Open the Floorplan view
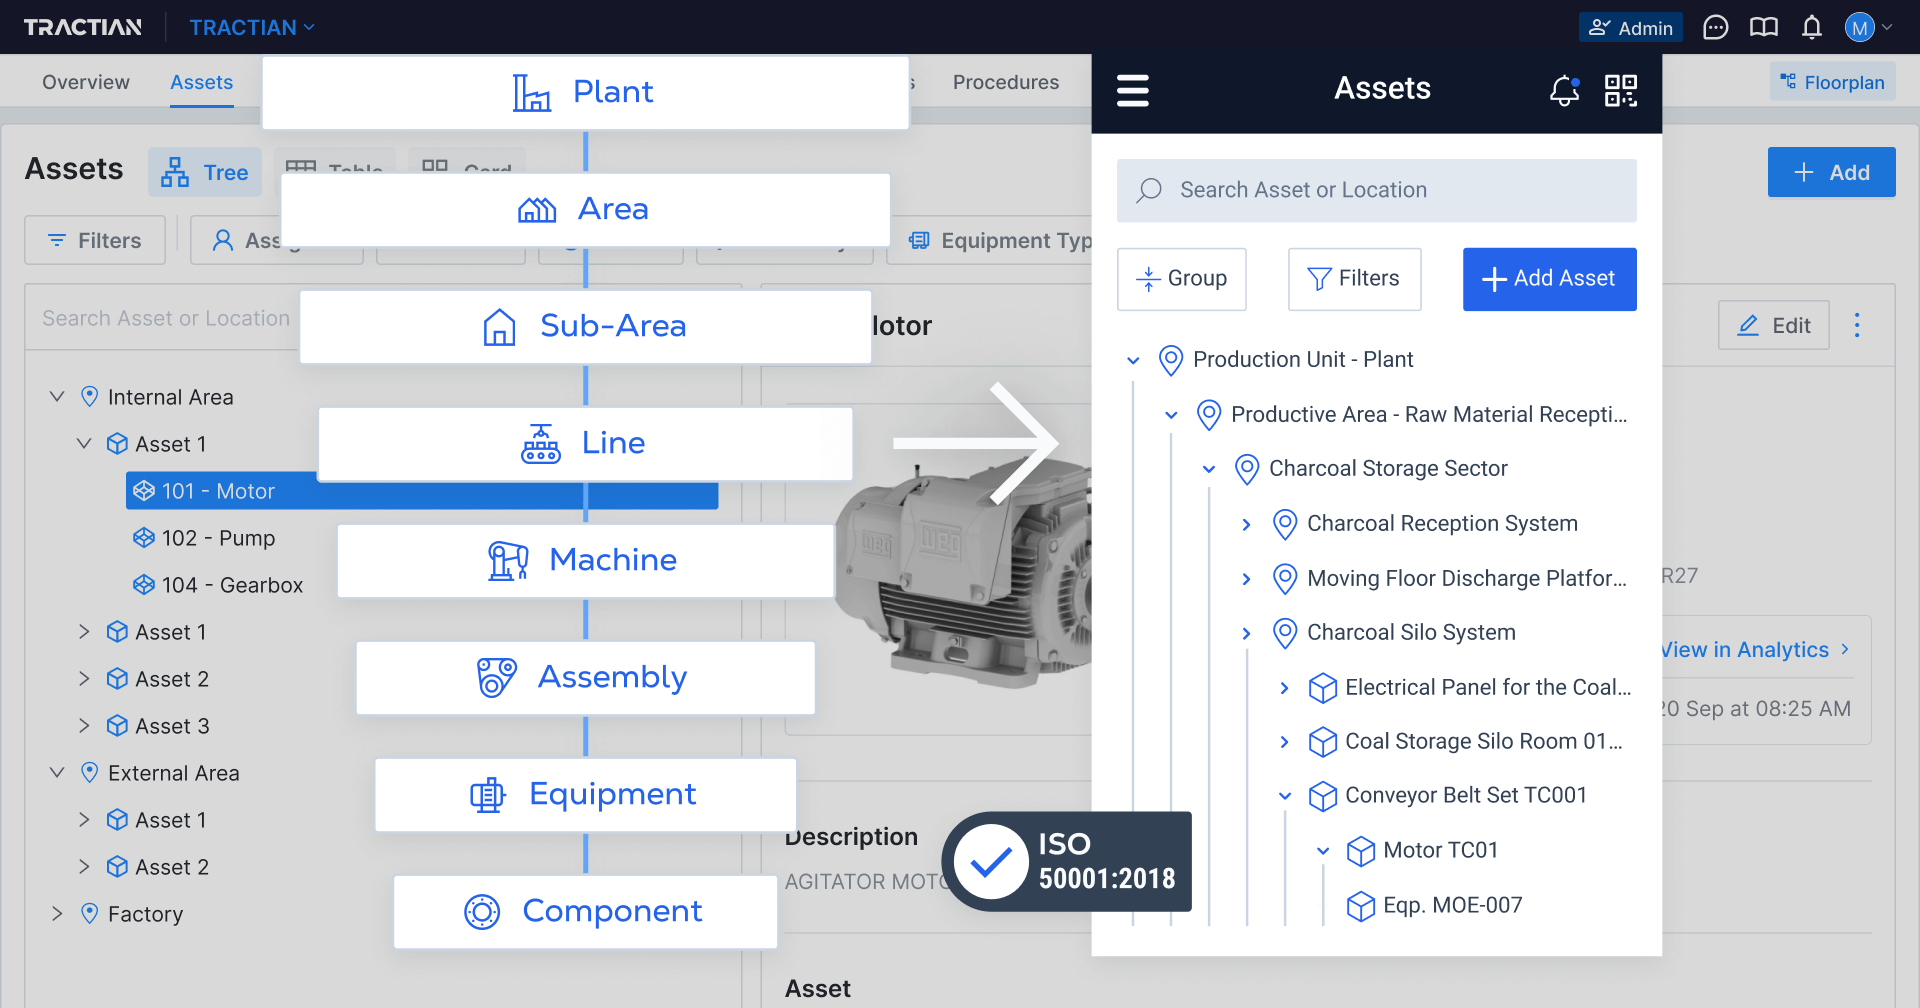1920x1008 pixels. (x=1832, y=81)
